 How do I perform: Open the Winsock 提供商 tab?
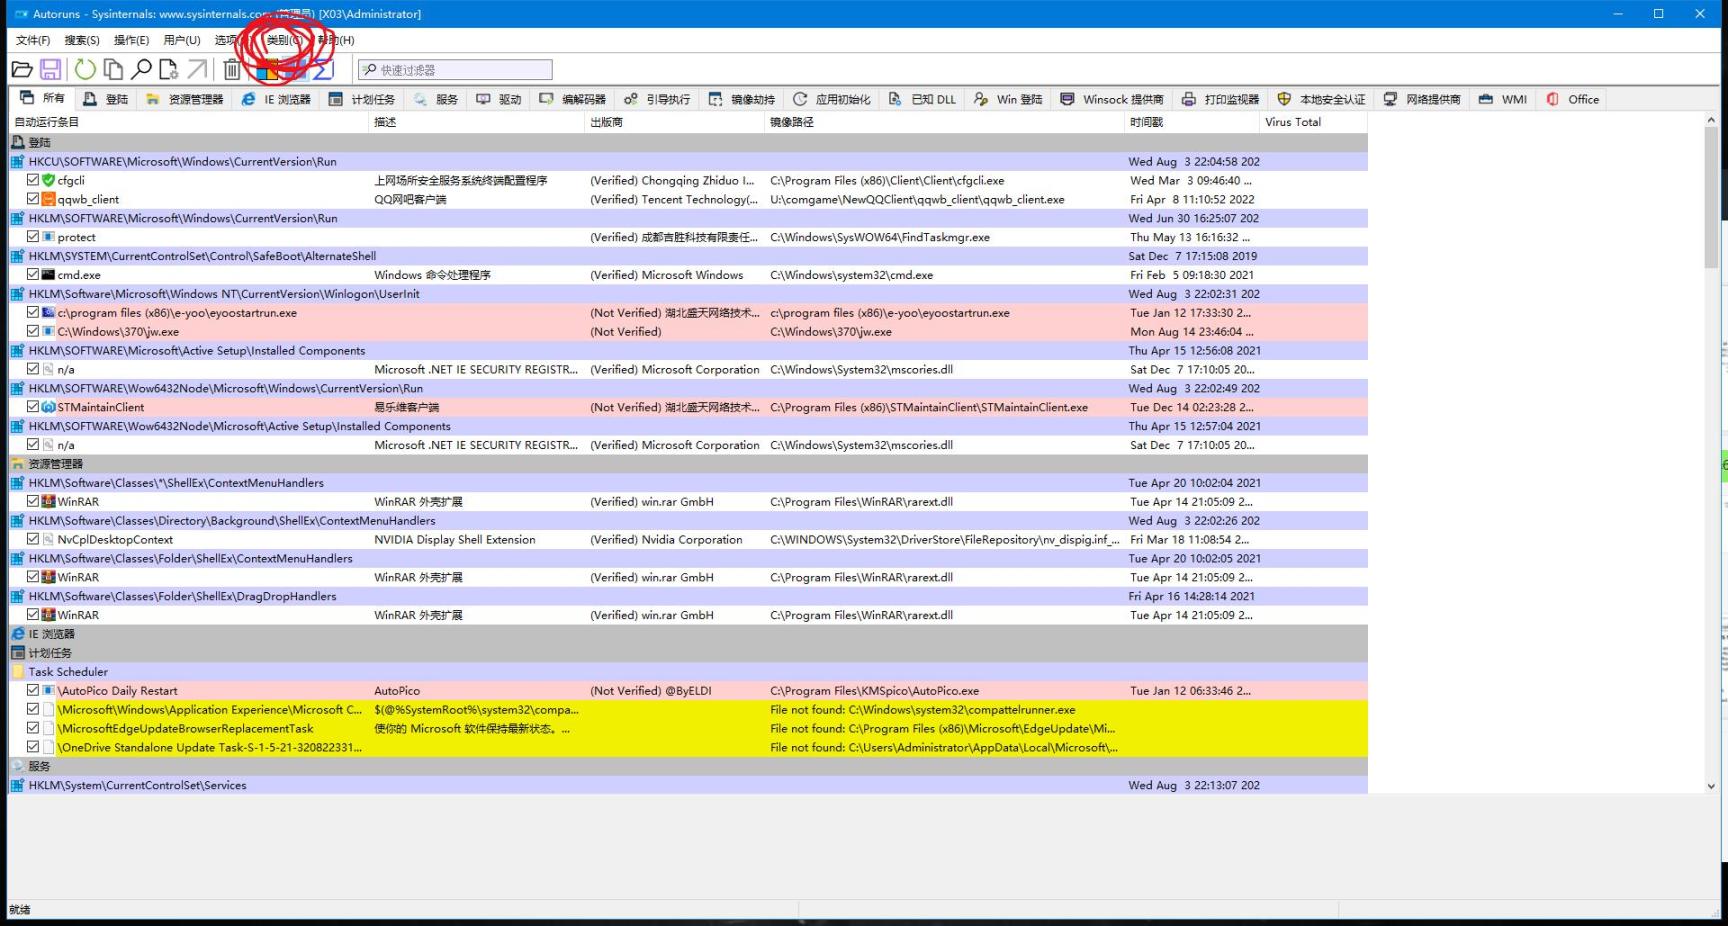click(x=1112, y=99)
